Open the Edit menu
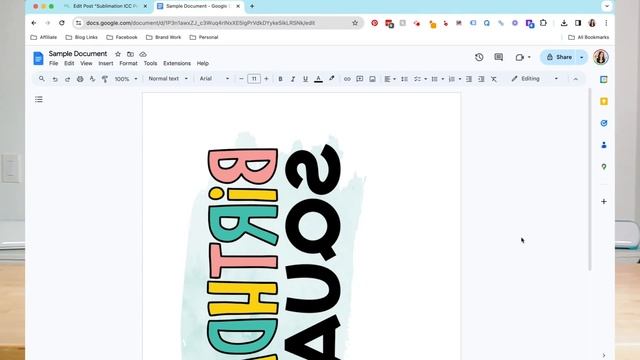The height and width of the screenshot is (360, 640). pyautogui.click(x=69, y=64)
